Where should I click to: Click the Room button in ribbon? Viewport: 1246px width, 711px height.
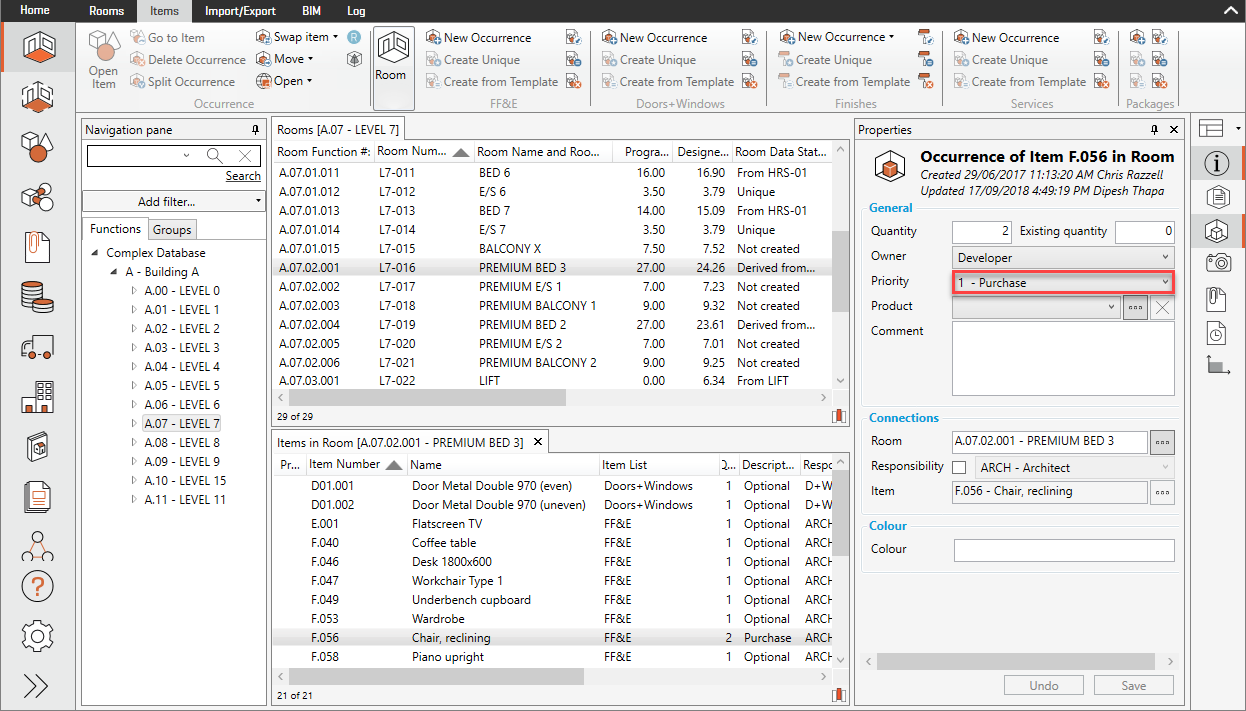[x=391, y=58]
